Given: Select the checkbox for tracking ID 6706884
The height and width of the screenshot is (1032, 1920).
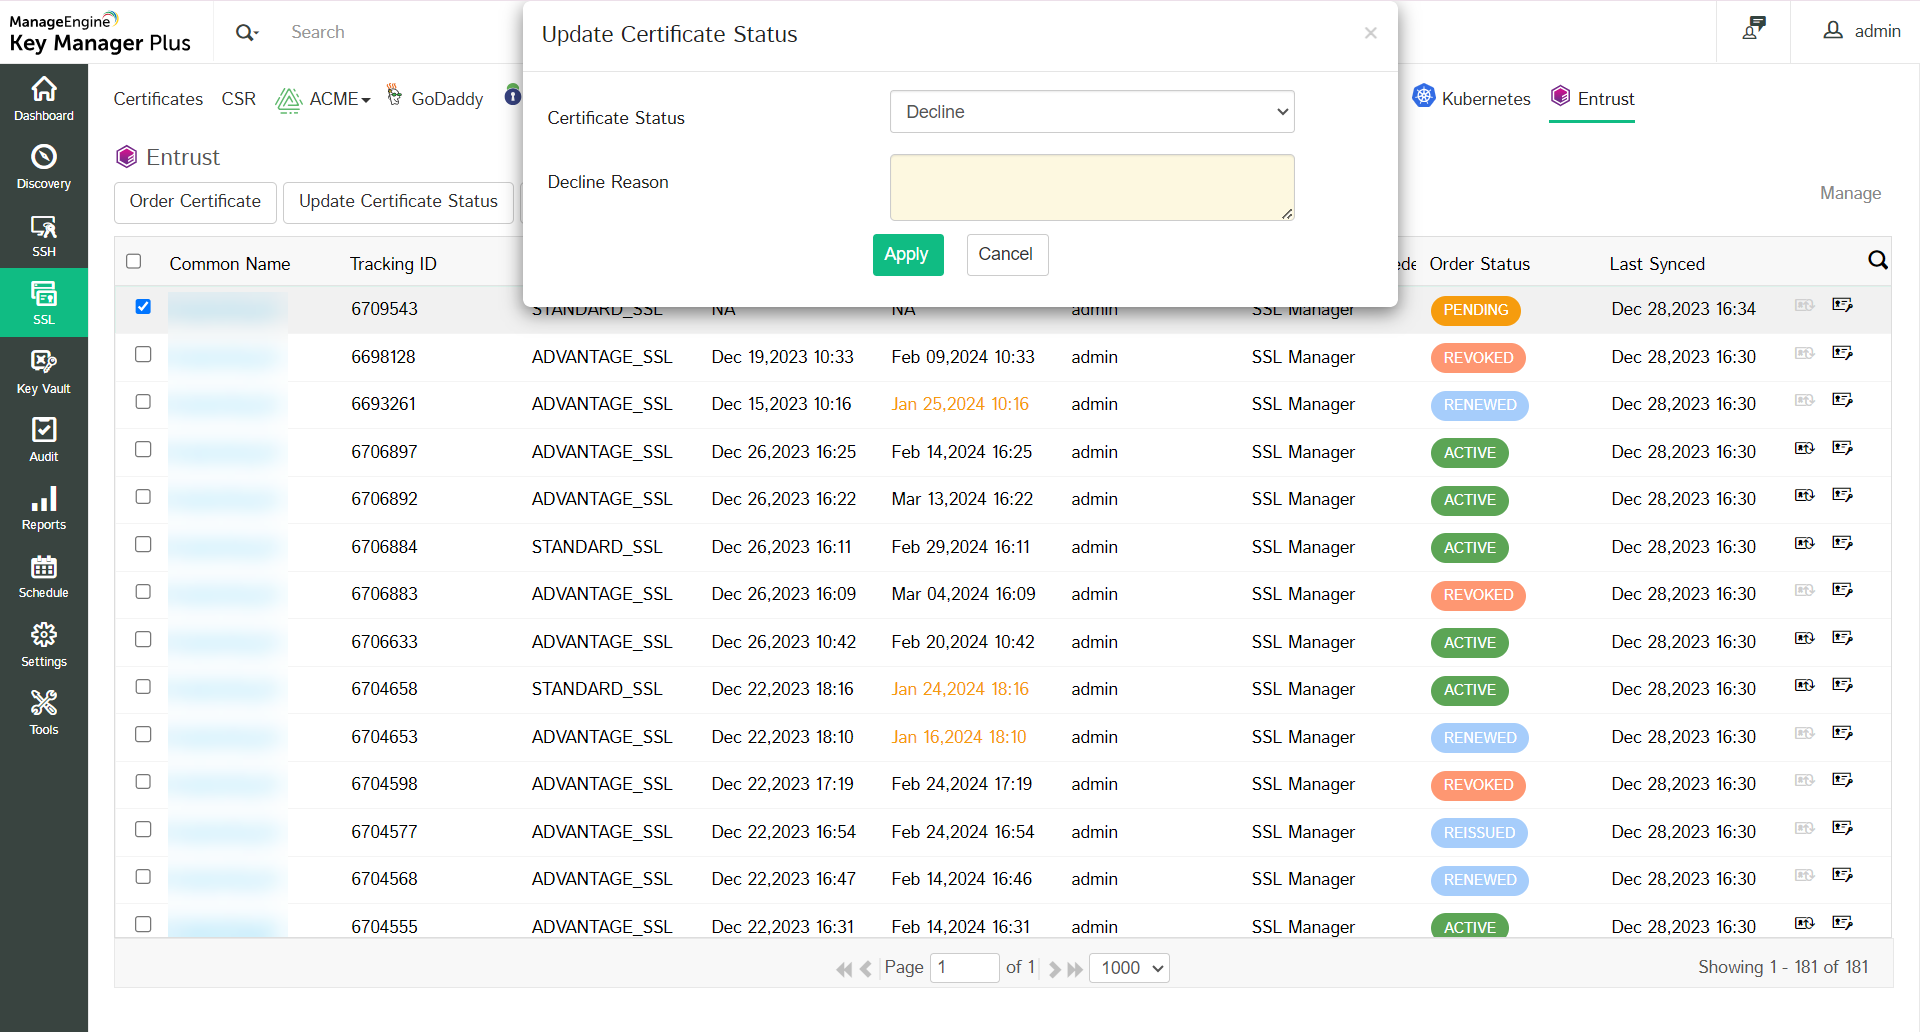Looking at the screenshot, I should click(143, 544).
